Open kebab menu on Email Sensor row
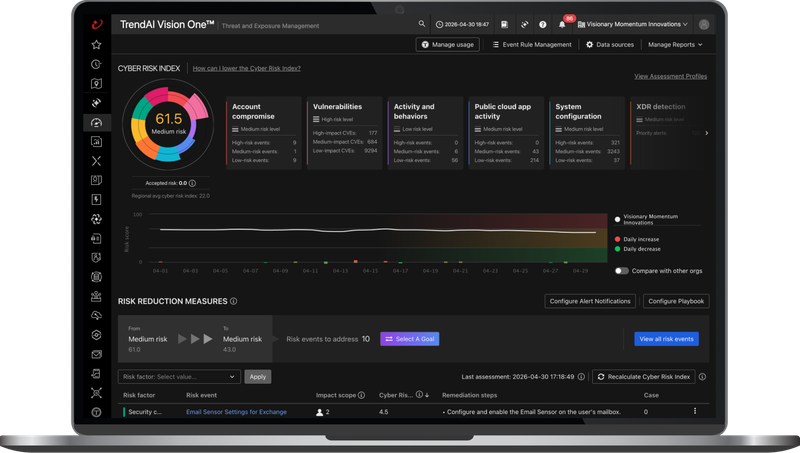This screenshot has width=800, height=453. pos(694,411)
